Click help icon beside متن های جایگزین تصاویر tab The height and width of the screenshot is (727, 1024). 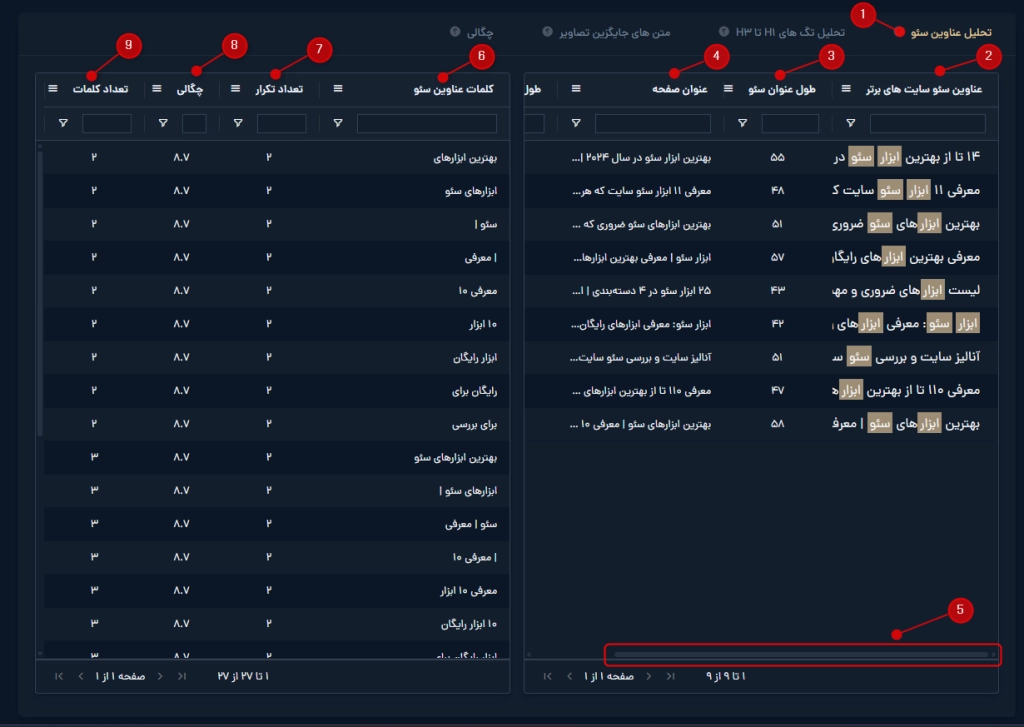point(547,32)
